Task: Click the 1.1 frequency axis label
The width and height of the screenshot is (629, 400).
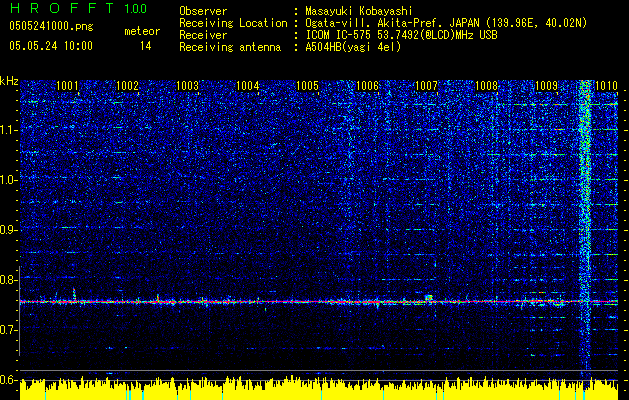Action: 9,130
